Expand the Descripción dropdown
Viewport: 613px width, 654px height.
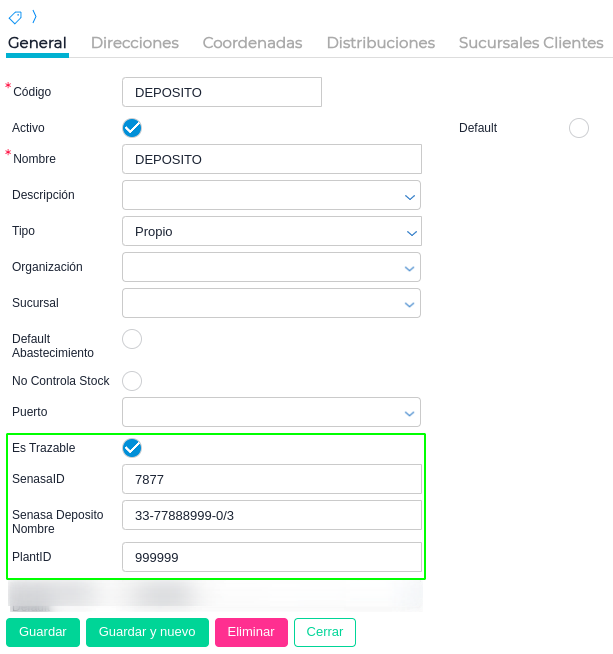409,196
